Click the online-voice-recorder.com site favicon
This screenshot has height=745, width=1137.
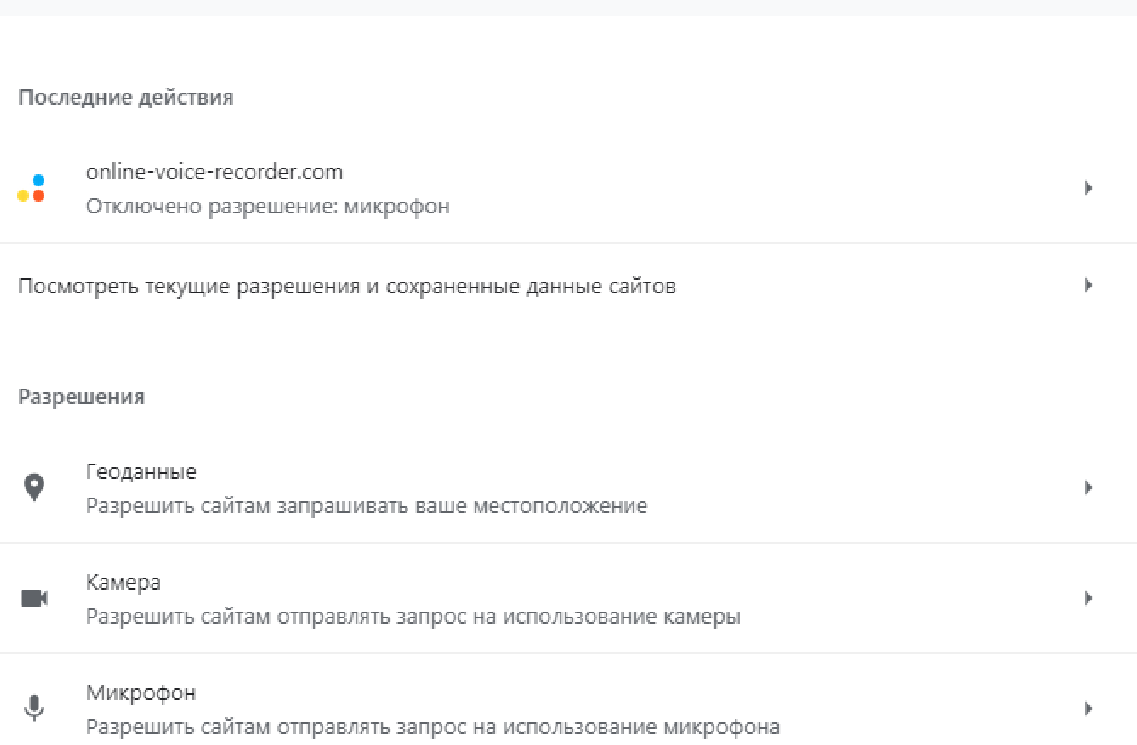point(32,188)
